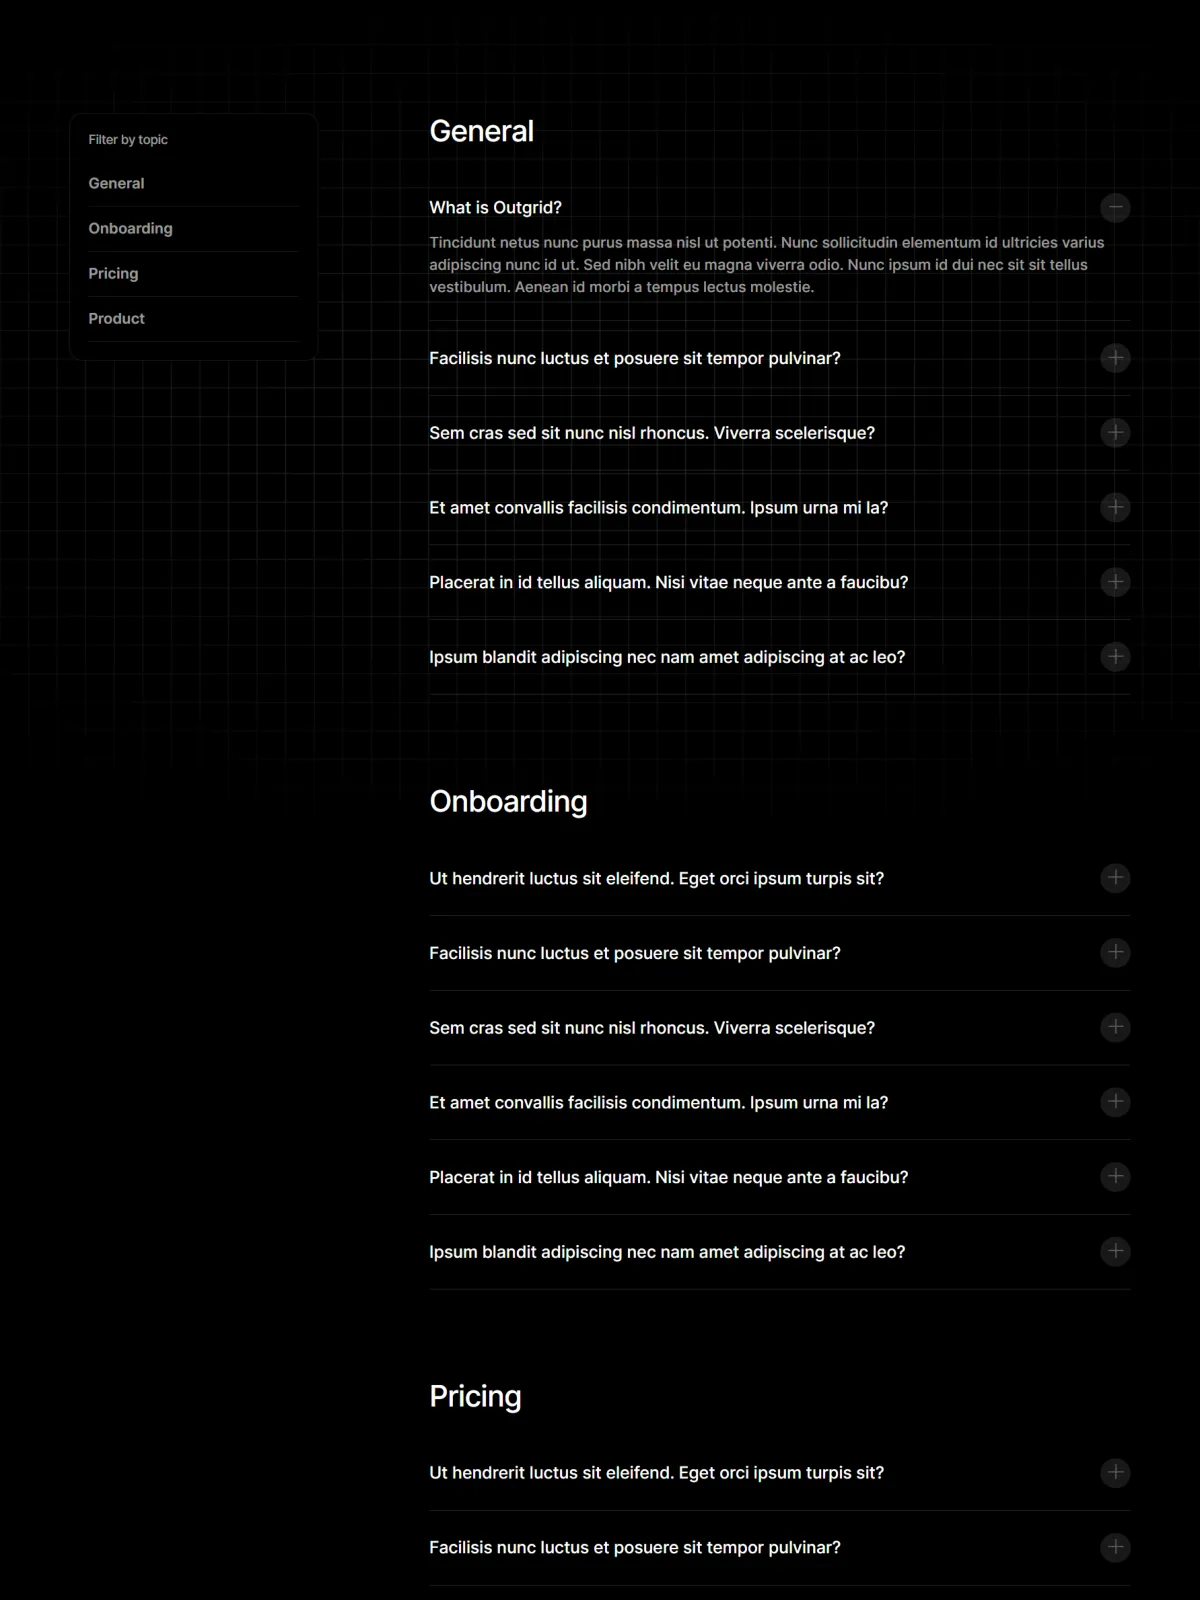1200x1600 pixels.
Task: Expand Pricing question Ut hendrerit luctus sit eleifend
Action: [x=780, y=1473]
